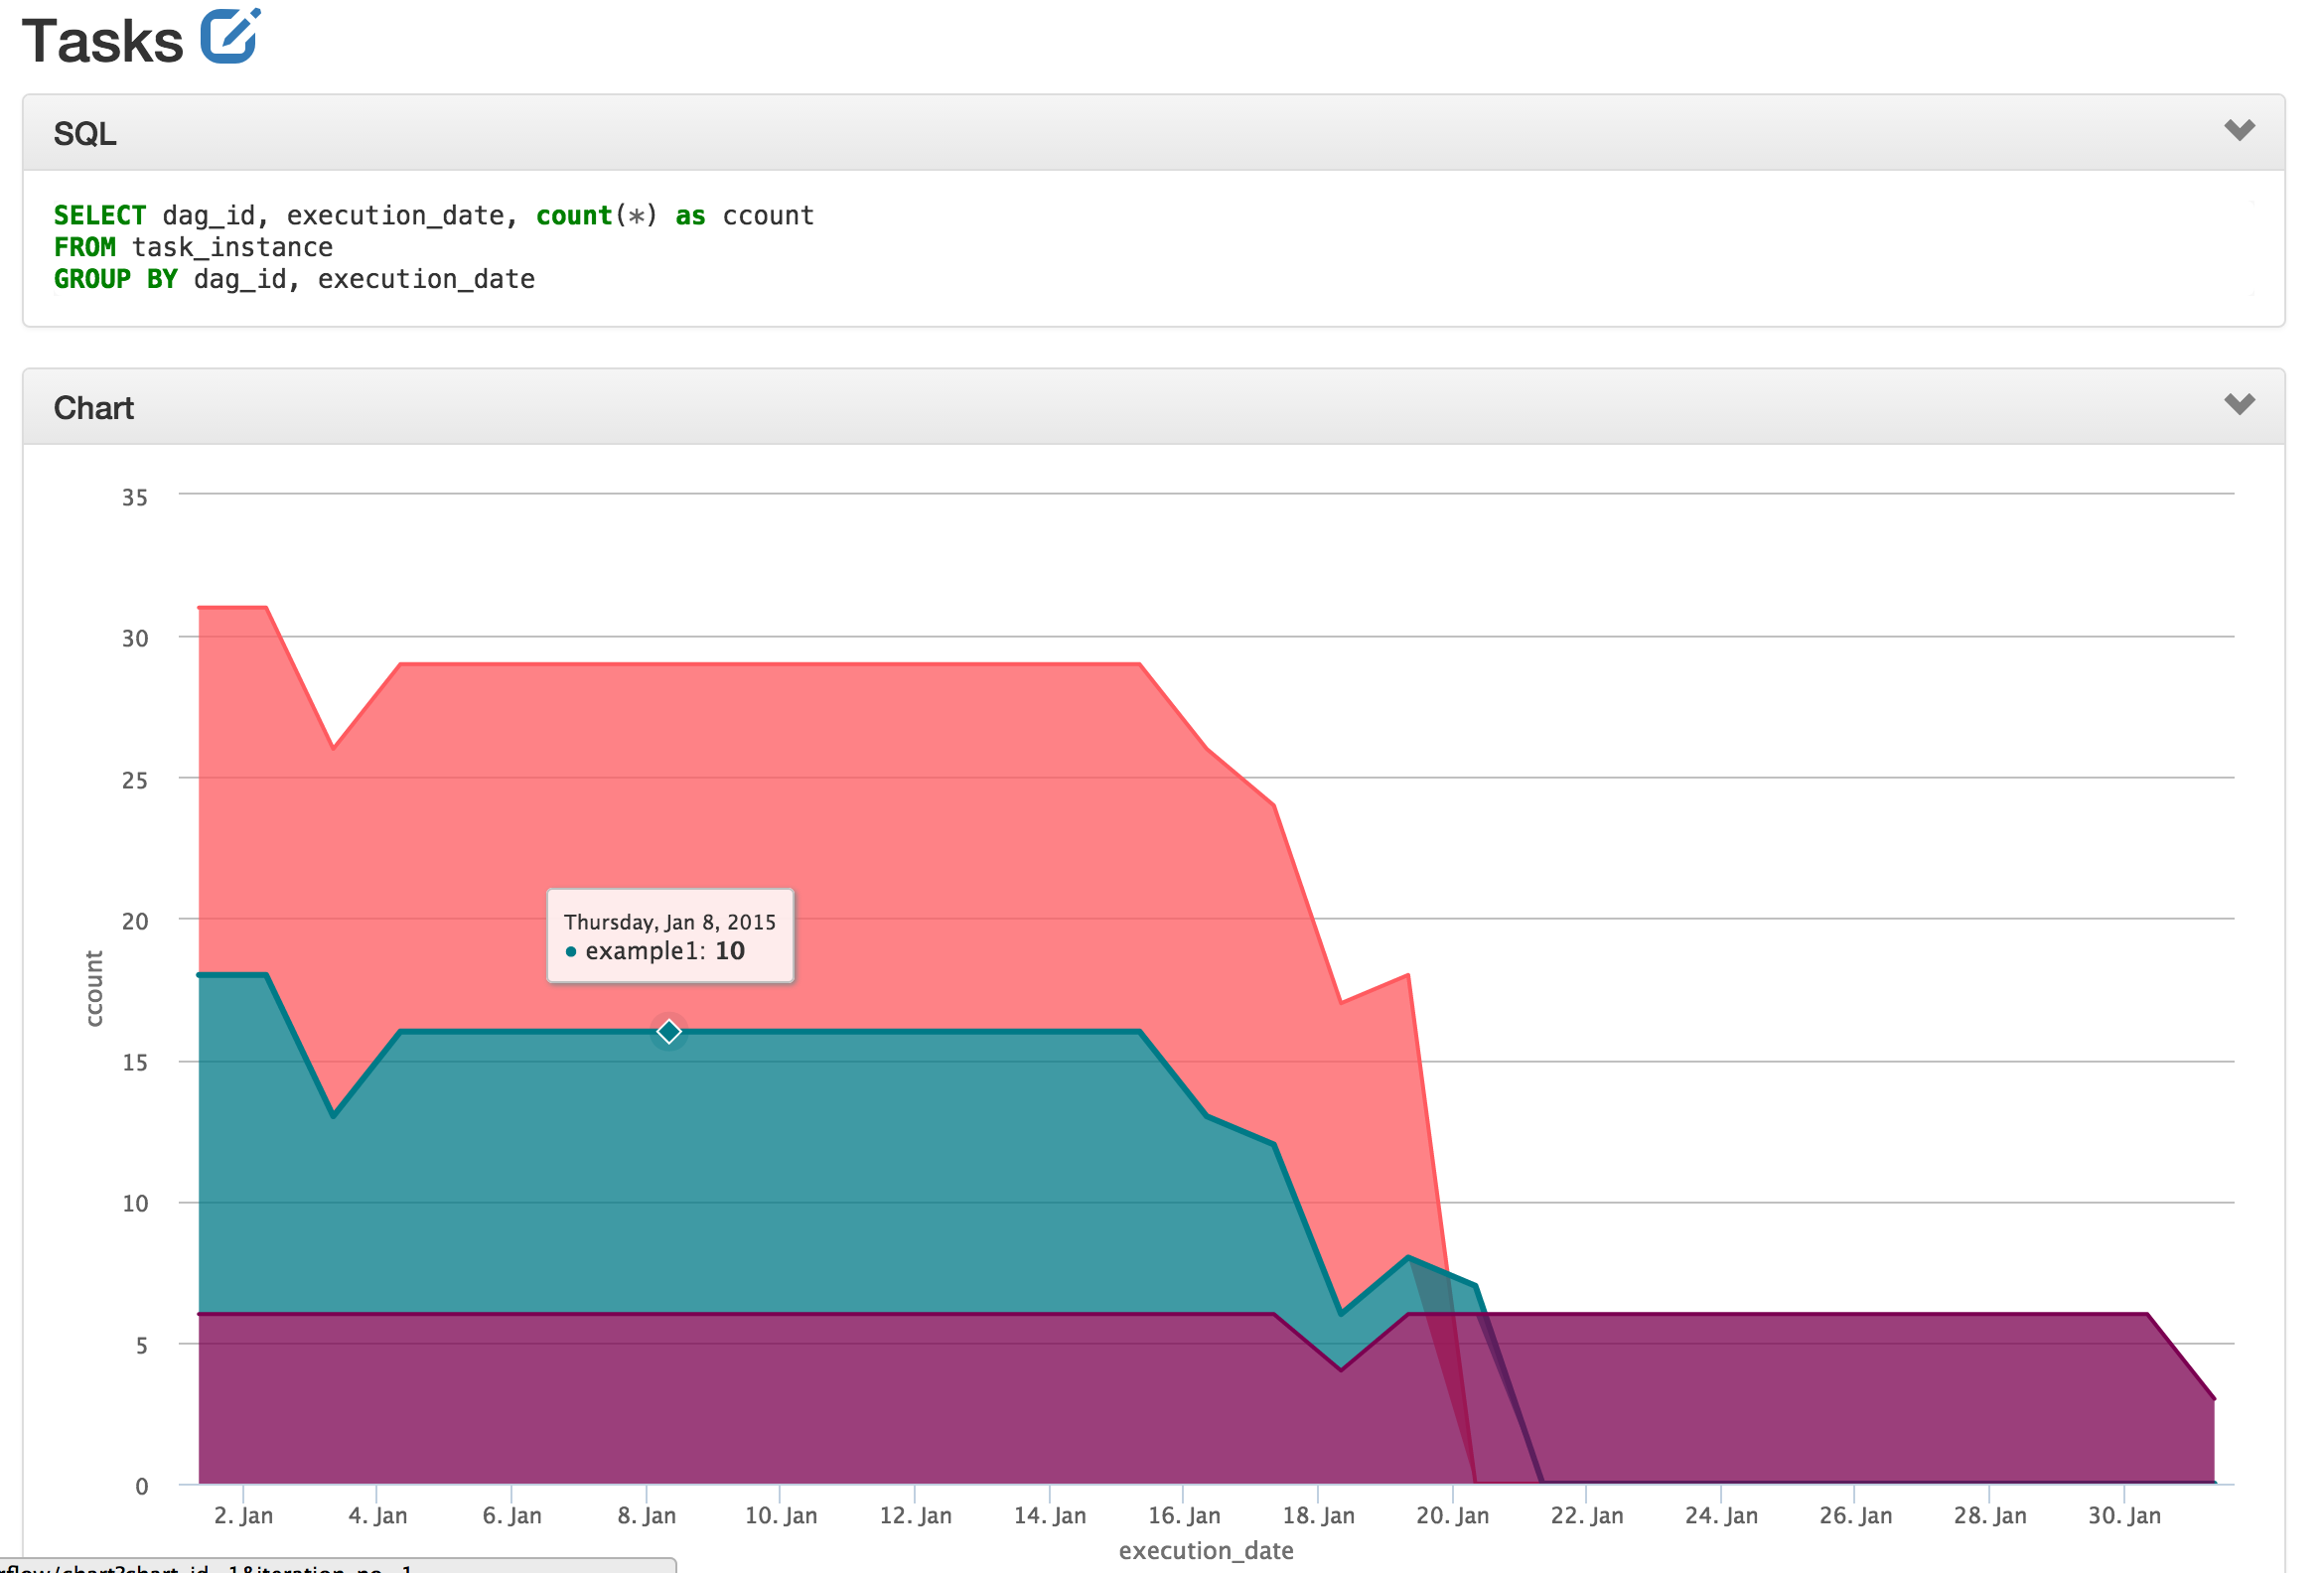
Task: Click the GROUP BY clause text
Action: tap(115, 279)
